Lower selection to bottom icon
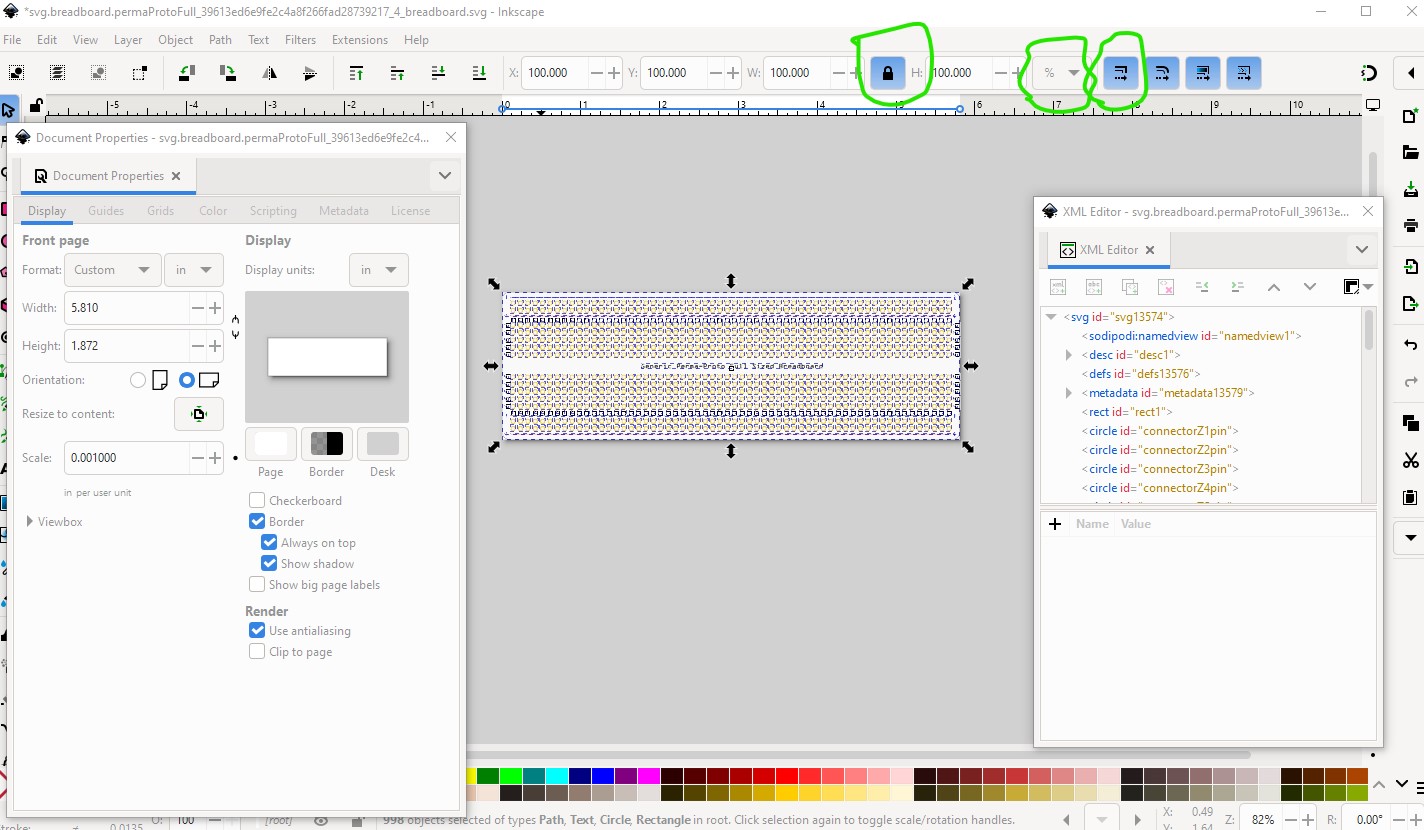Image resolution: width=1424 pixels, height=830 pixels. point(478,73)
